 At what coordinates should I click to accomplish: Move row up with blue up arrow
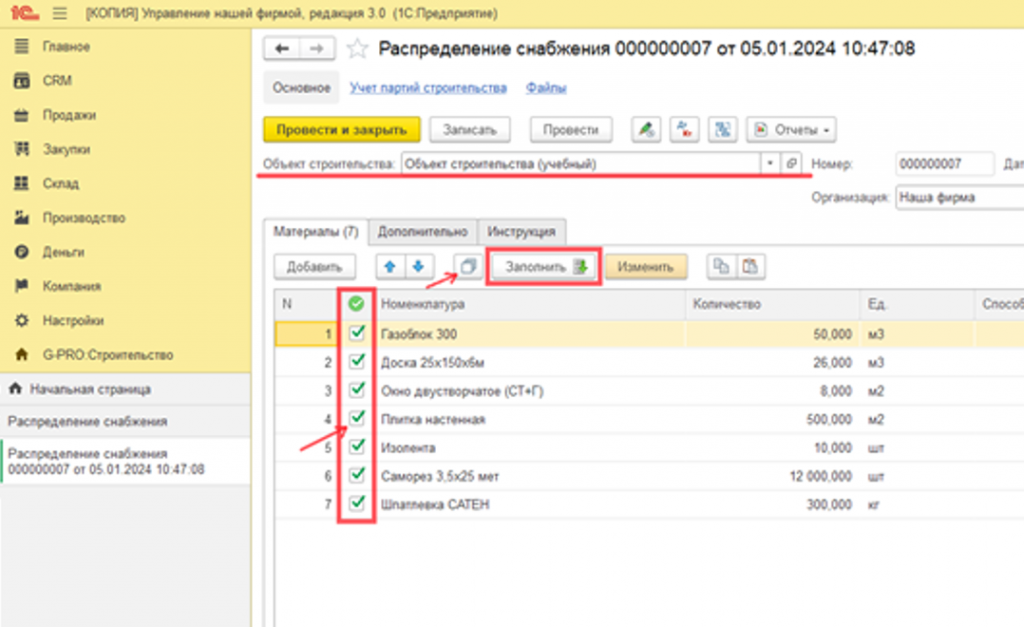click(x=390, y=267)
